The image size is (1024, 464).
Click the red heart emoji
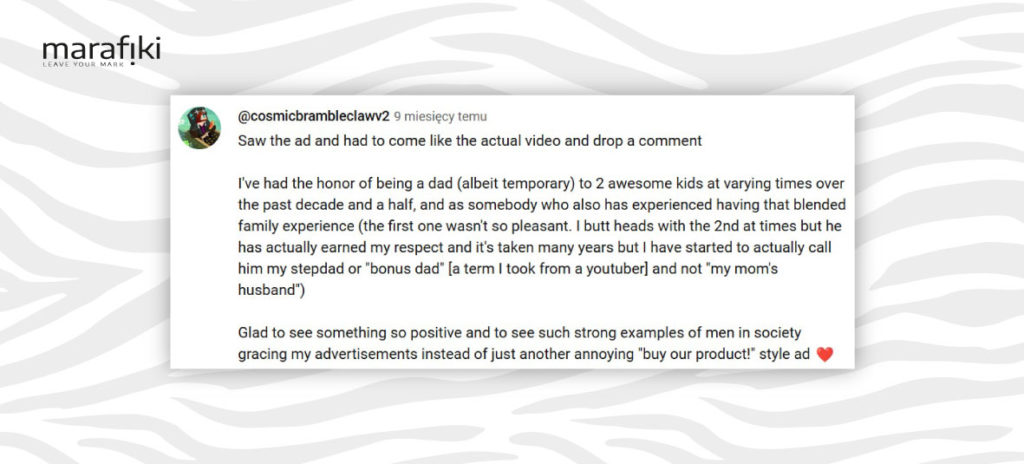[825, 355]
